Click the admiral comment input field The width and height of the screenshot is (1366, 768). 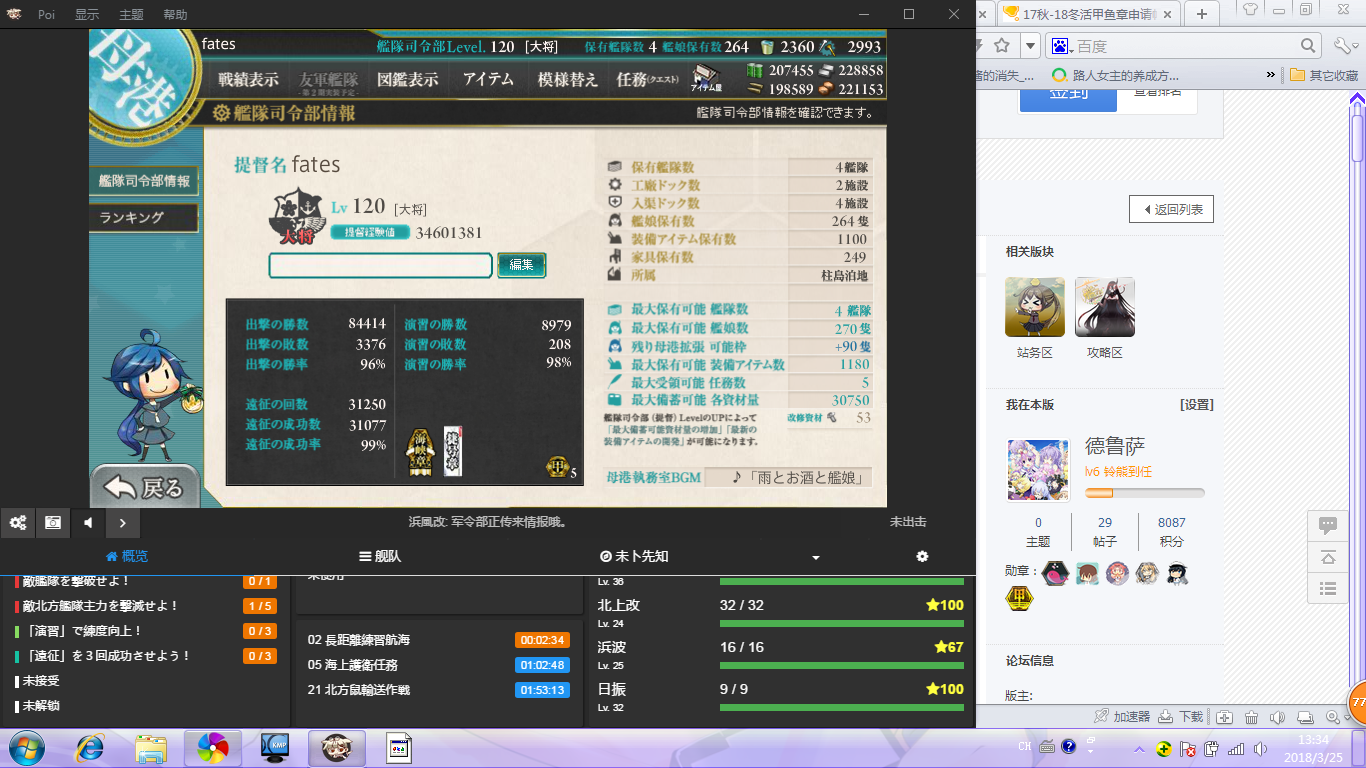click(x=380, y=265)
